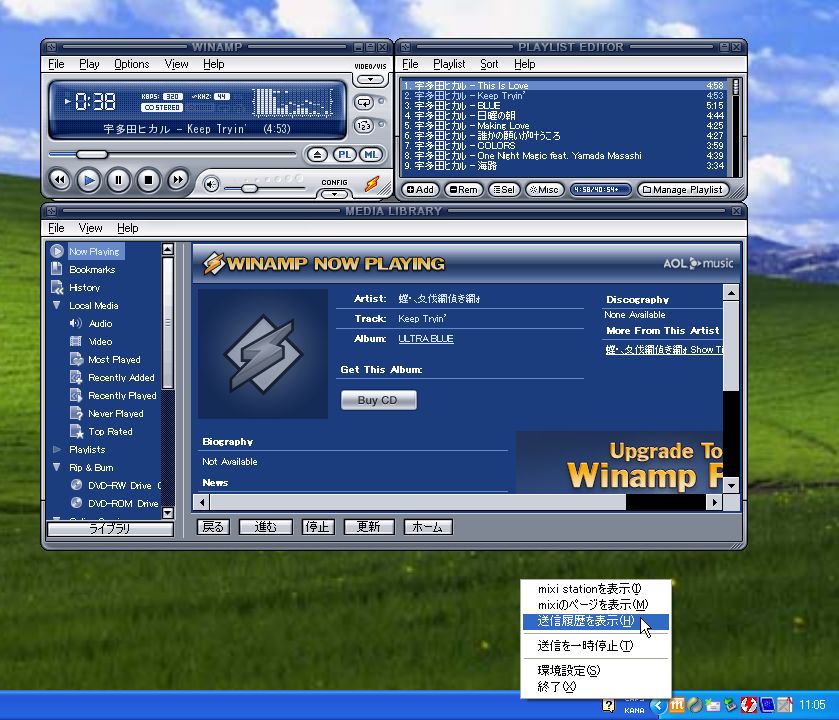Click the Play button in Winamp
839x720 pixels.
(x=89, y=180)
